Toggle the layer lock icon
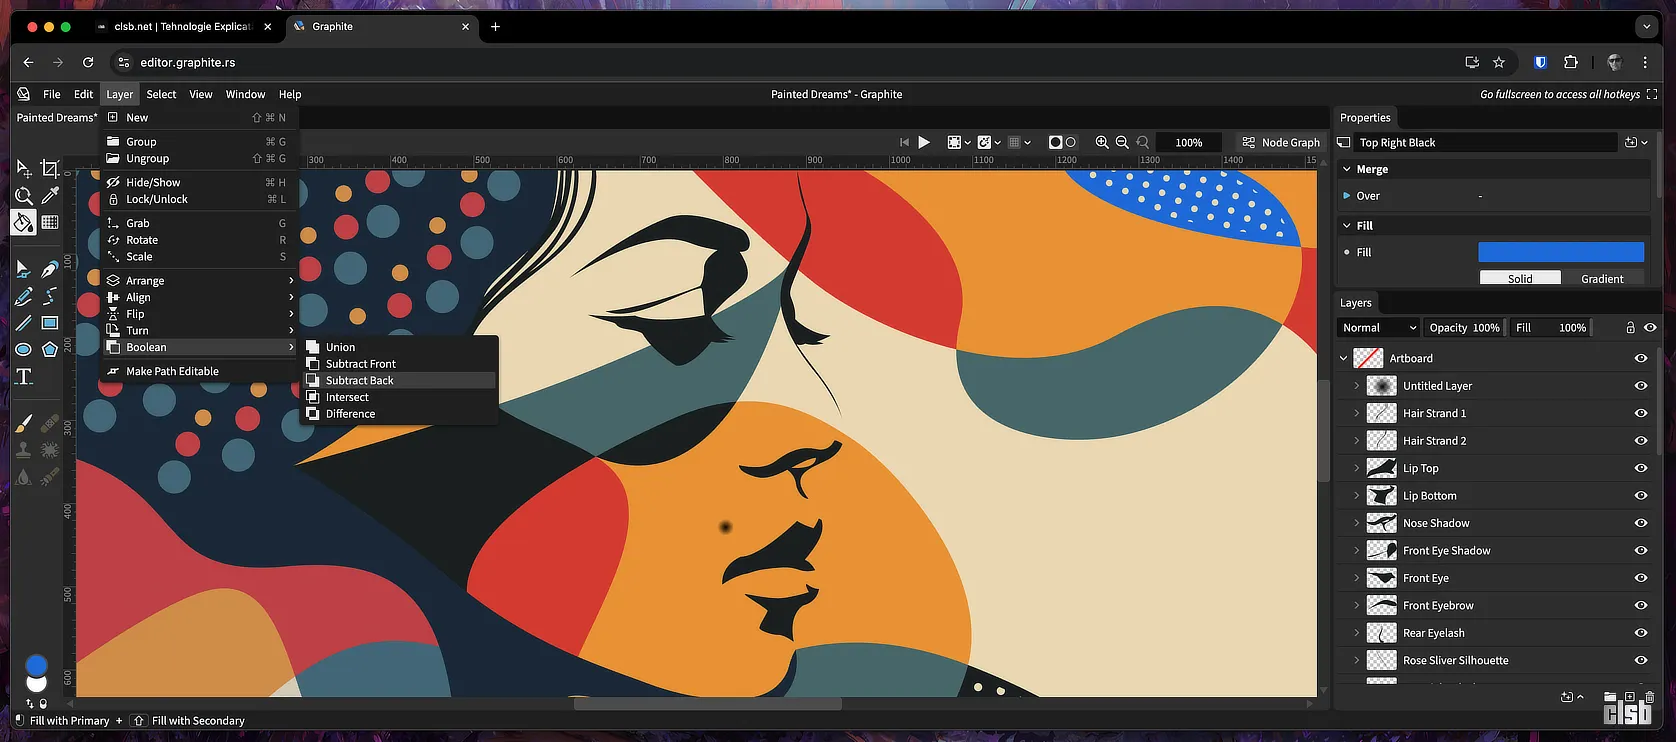The image size is (1676, 742). tap(1630, 327)
